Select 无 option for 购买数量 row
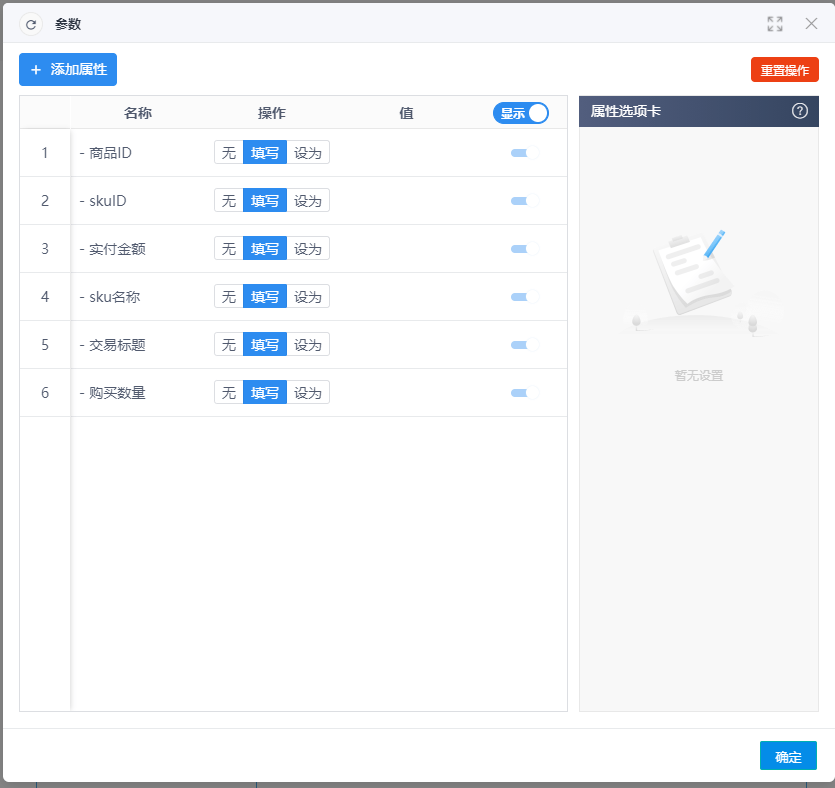835x788 pixels. pyautogui.click(x=229, y=393)
